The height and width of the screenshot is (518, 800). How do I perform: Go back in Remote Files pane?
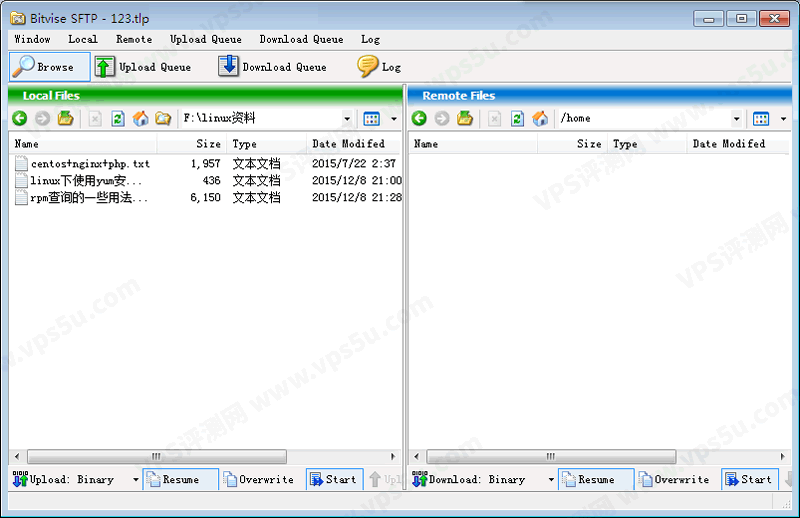[419, 118]
